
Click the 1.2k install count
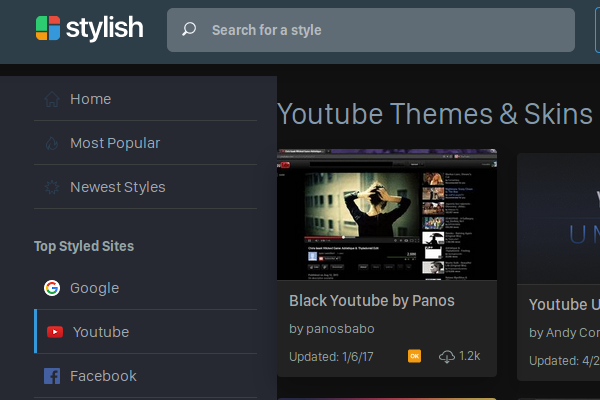(470, 356)
